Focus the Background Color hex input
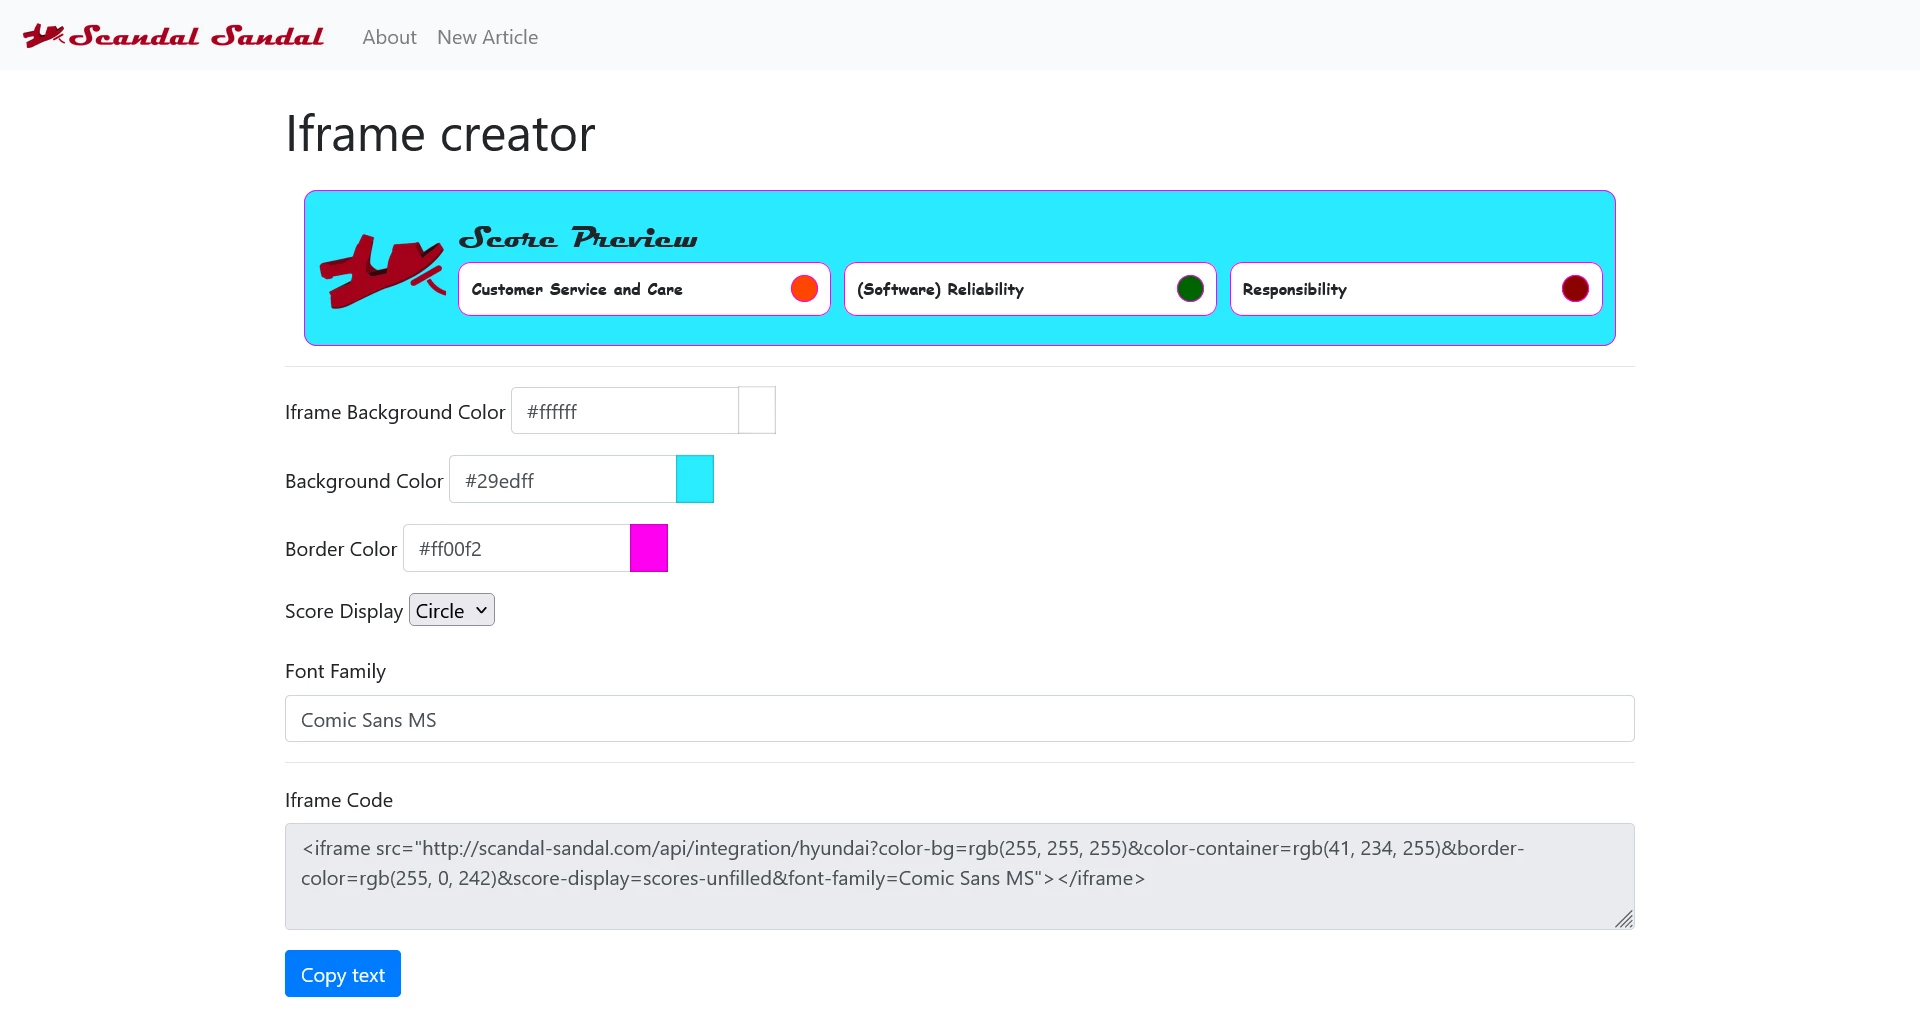Image resolution: width=1920 pixels, height=1027 pixels. tap(563, 480)
